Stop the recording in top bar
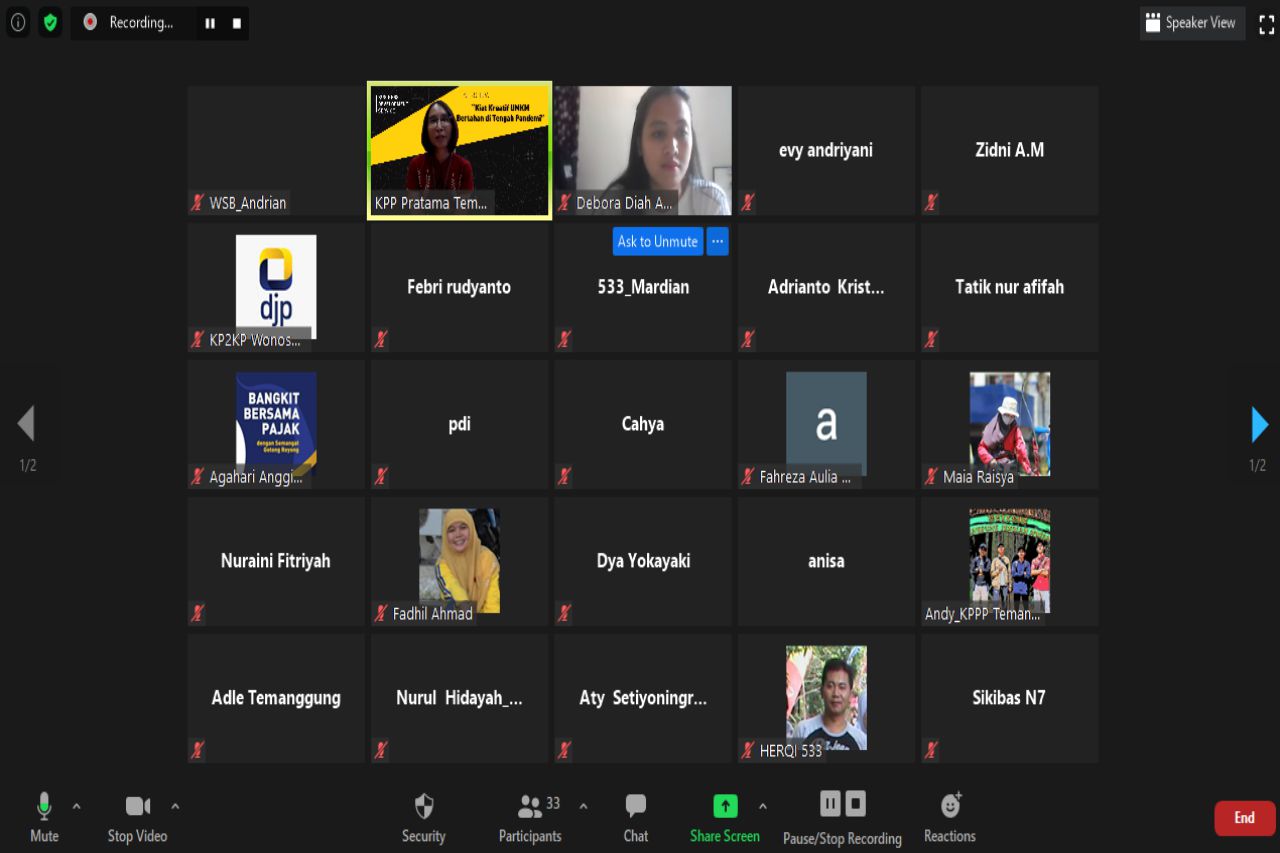 tap(237, 23)
